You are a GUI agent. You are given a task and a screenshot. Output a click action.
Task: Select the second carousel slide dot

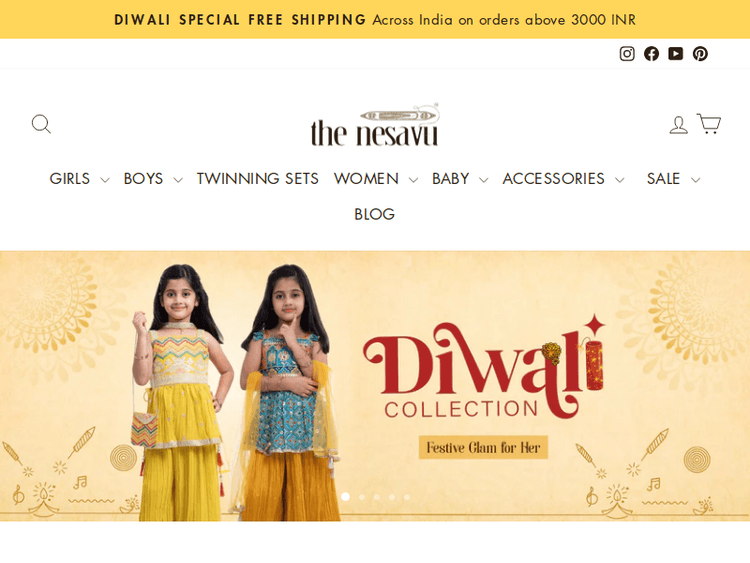362,497
